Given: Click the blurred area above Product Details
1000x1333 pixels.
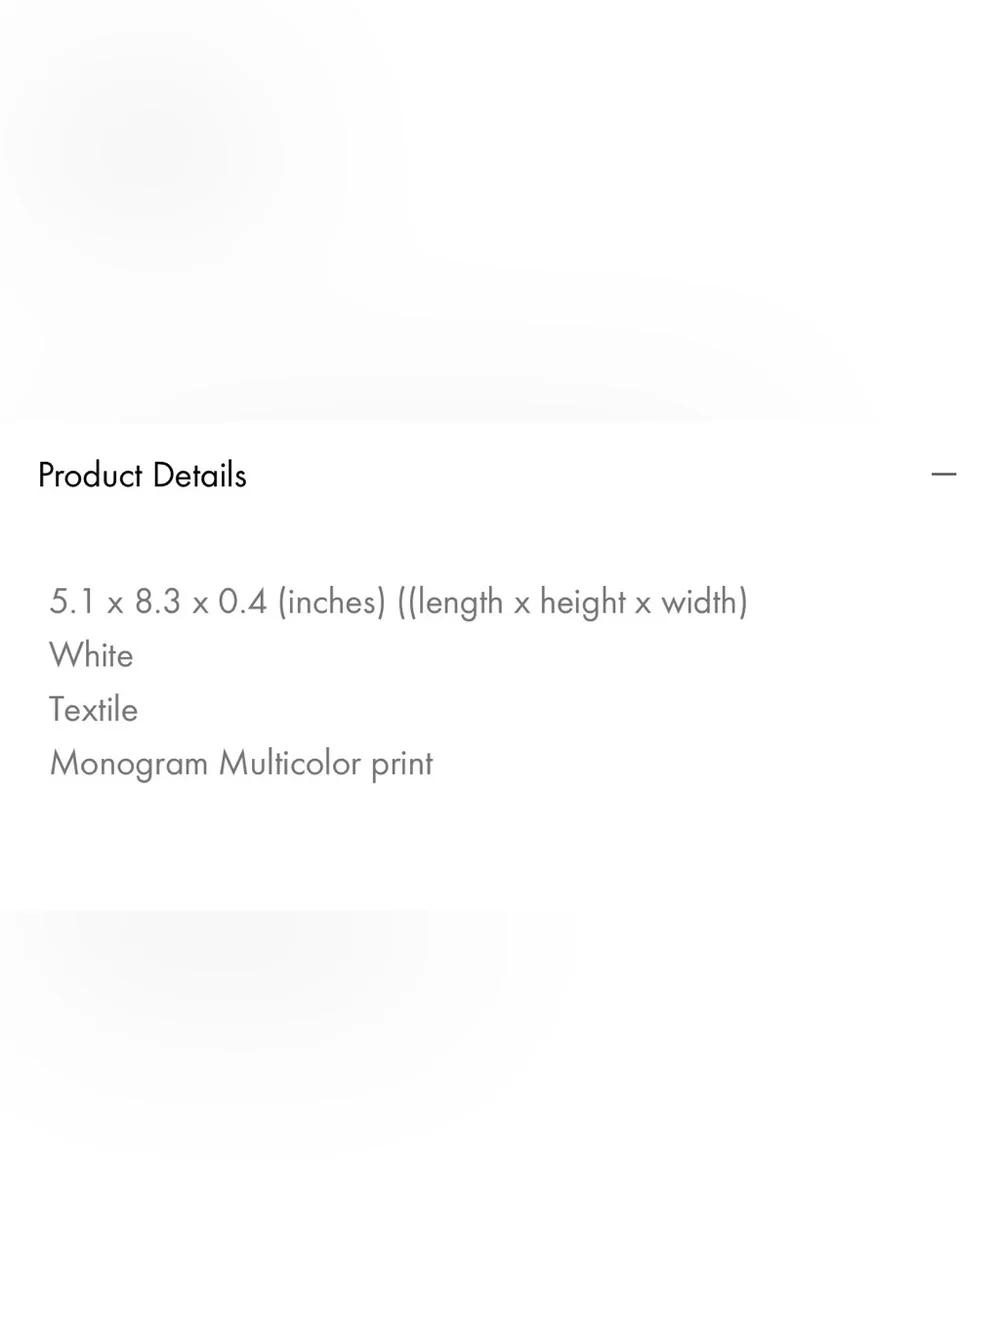Looking at the screenshot, I should click(500, 210).
